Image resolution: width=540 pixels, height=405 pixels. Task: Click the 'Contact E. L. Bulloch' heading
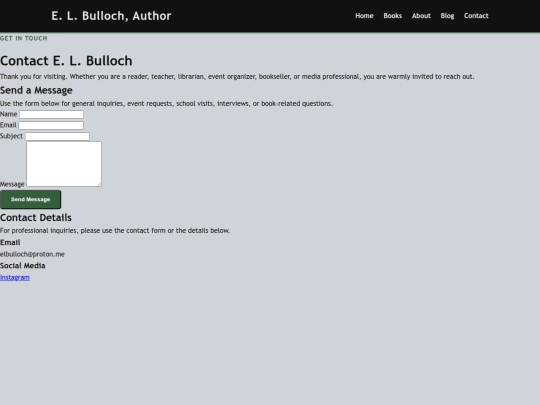(66, 61)
